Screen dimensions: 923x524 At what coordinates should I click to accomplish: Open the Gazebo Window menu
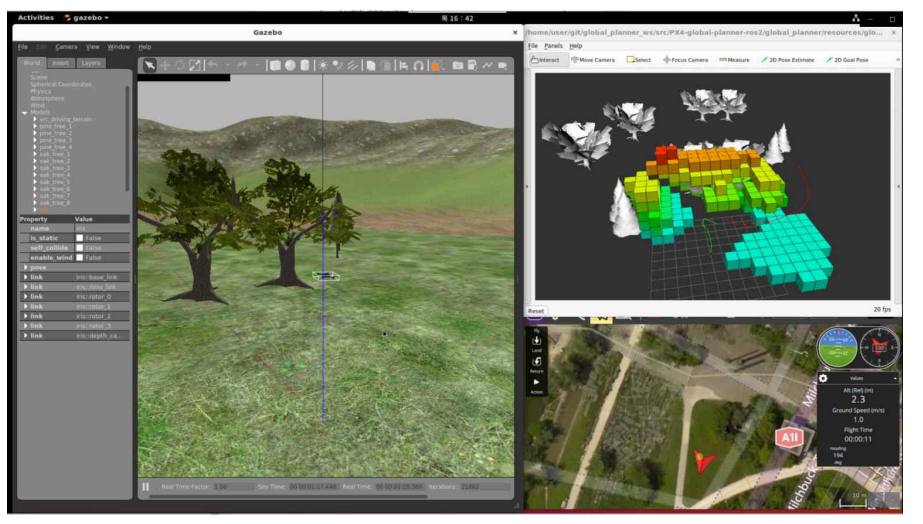coord(118,47)
